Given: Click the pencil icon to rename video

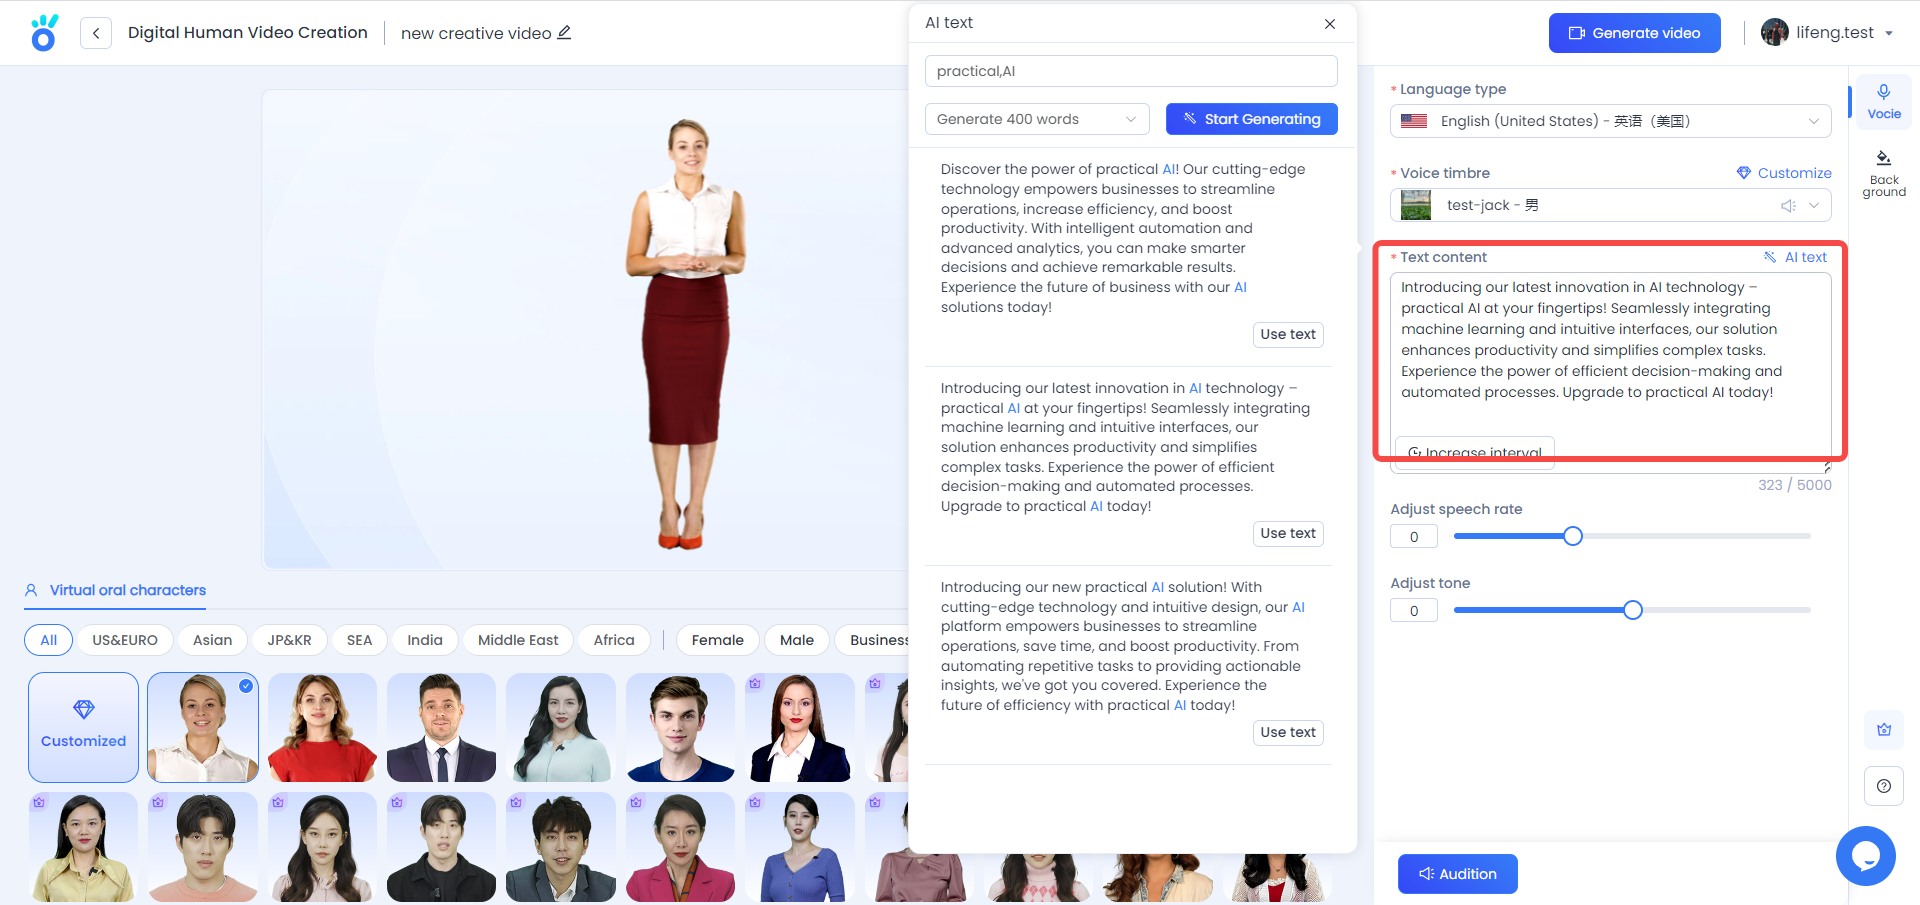Looking at the screenshot, I should [564, 32].
